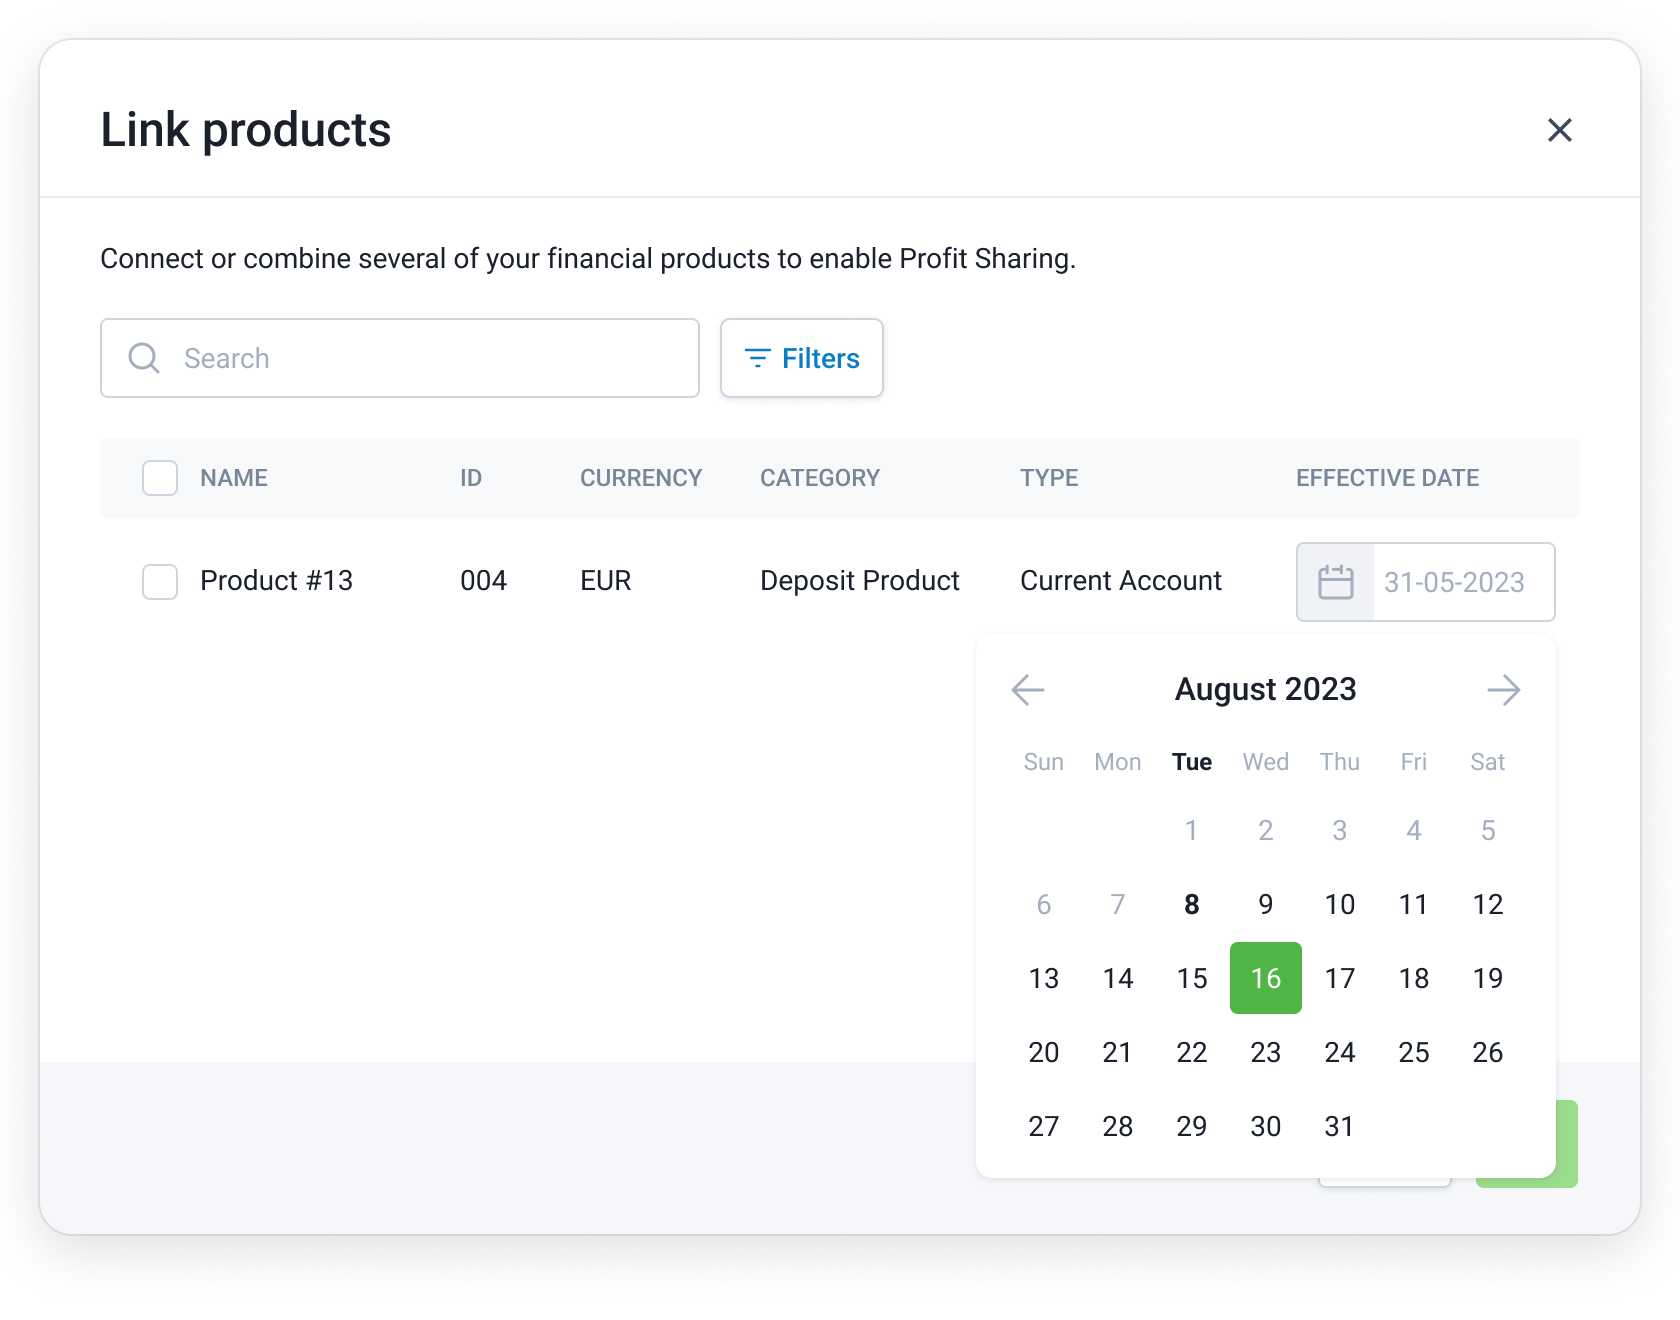1680x1320 pixels.
Task: Select August 12 in the calendar
Action: tap(1488, 904)
